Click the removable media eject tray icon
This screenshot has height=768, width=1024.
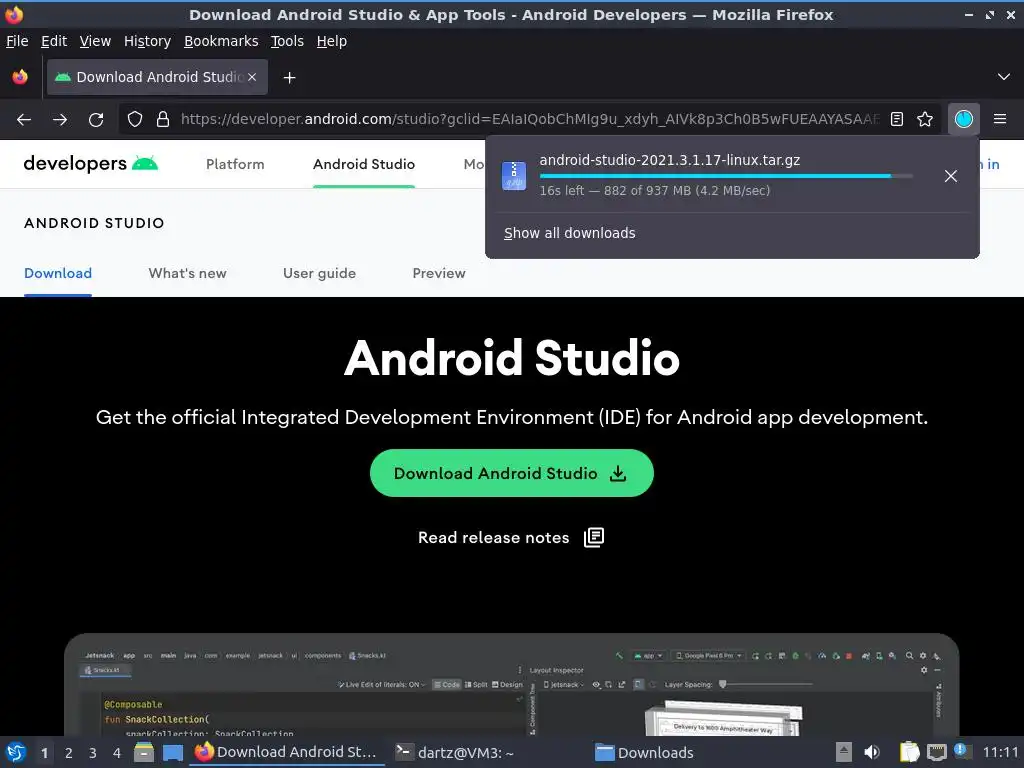844,752
